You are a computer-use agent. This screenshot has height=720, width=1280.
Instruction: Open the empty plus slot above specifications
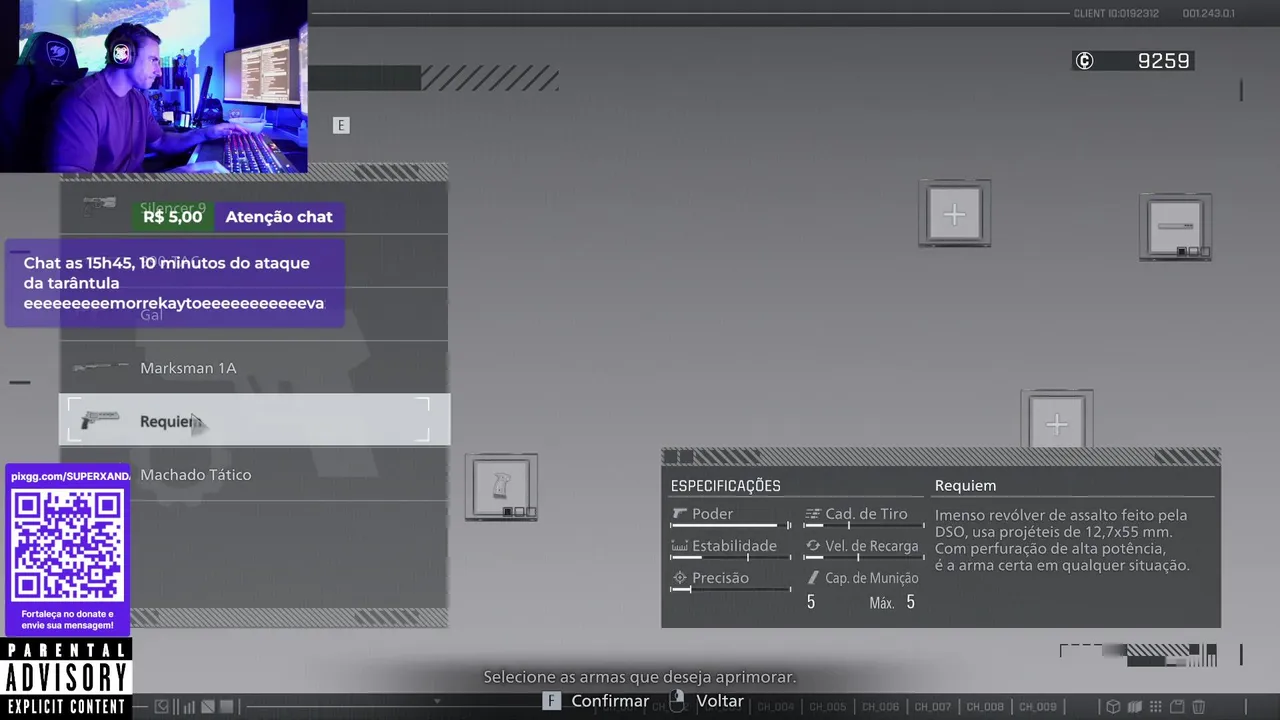coord(1057,421)
